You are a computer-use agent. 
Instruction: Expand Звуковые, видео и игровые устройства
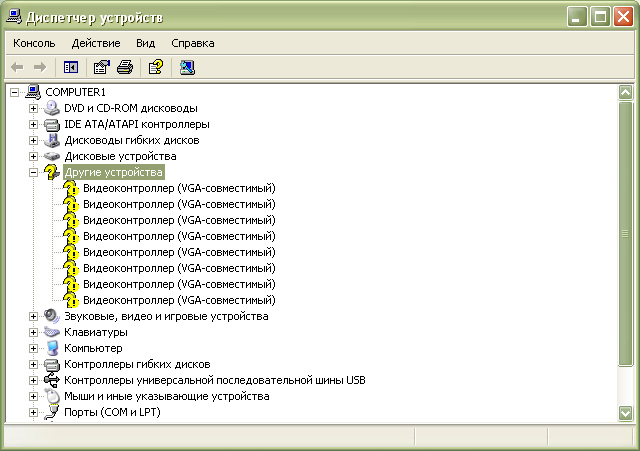(33, 316)
